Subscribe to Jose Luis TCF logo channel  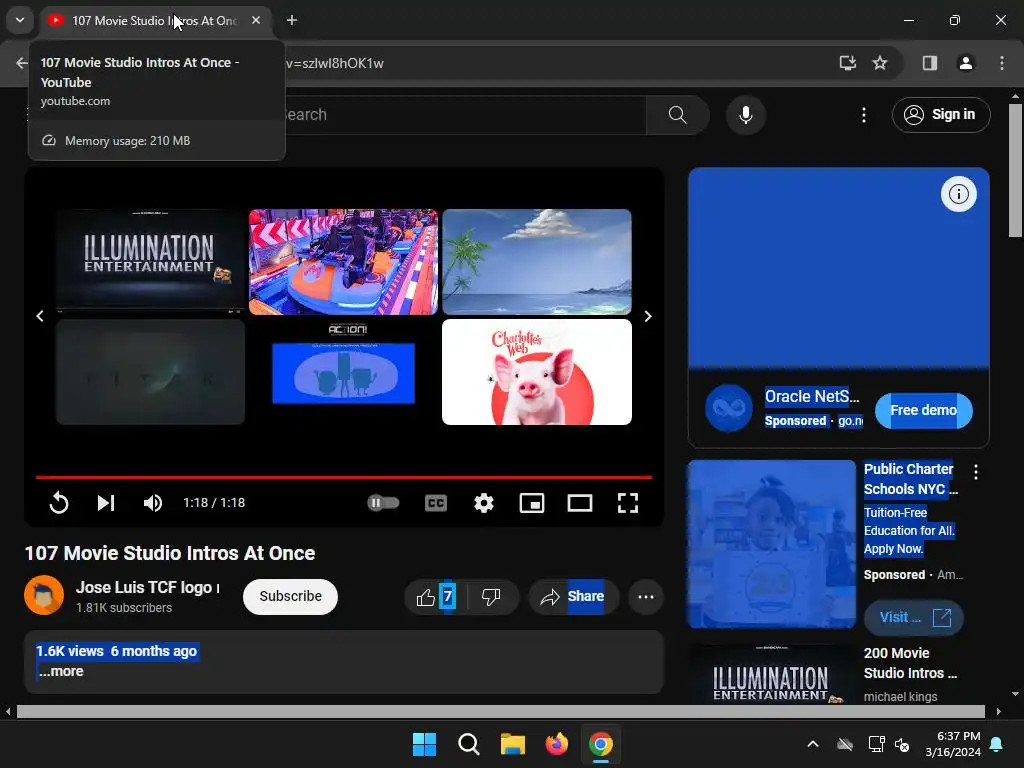[291, 597]
